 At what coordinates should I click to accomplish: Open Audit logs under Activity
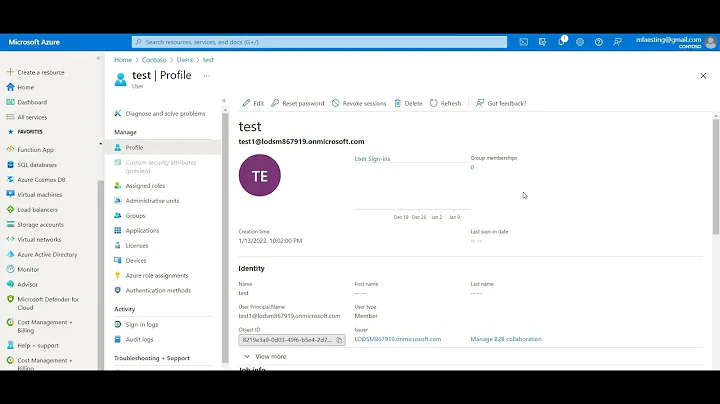click(139, 339)
